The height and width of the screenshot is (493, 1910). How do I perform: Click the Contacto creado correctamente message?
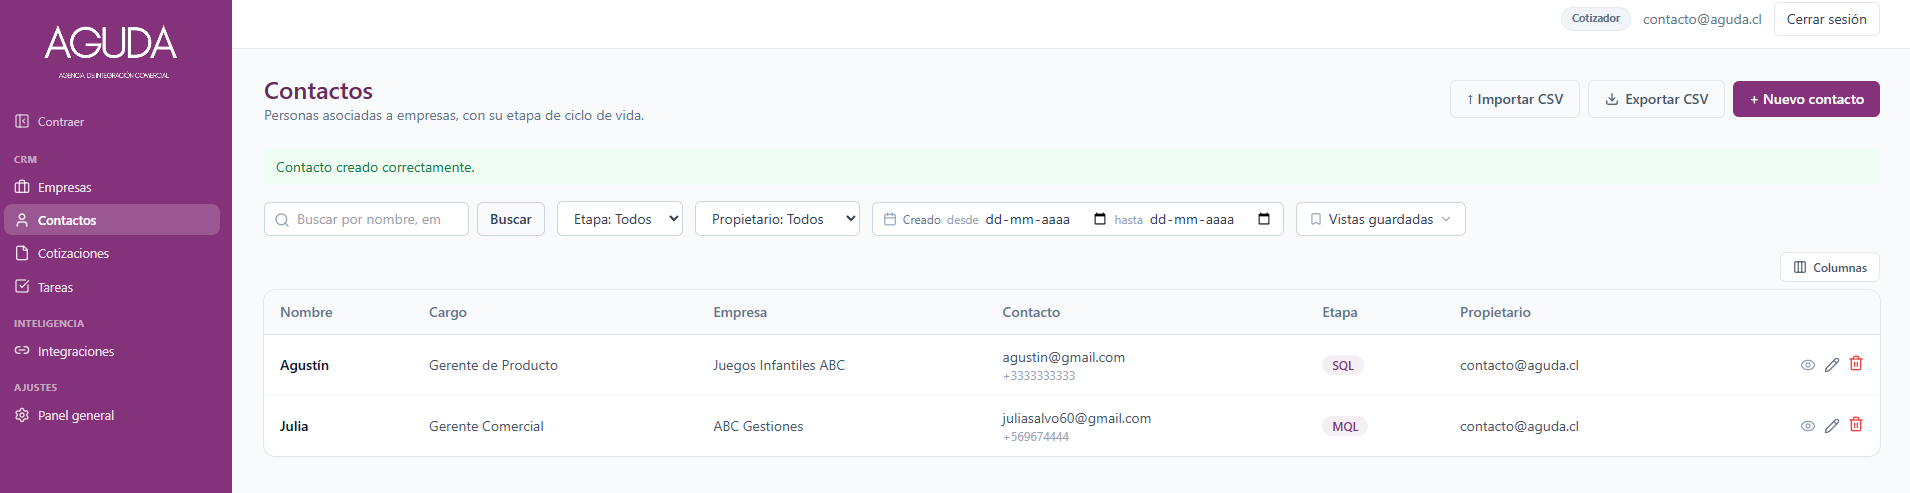click(x=375, y=167)
